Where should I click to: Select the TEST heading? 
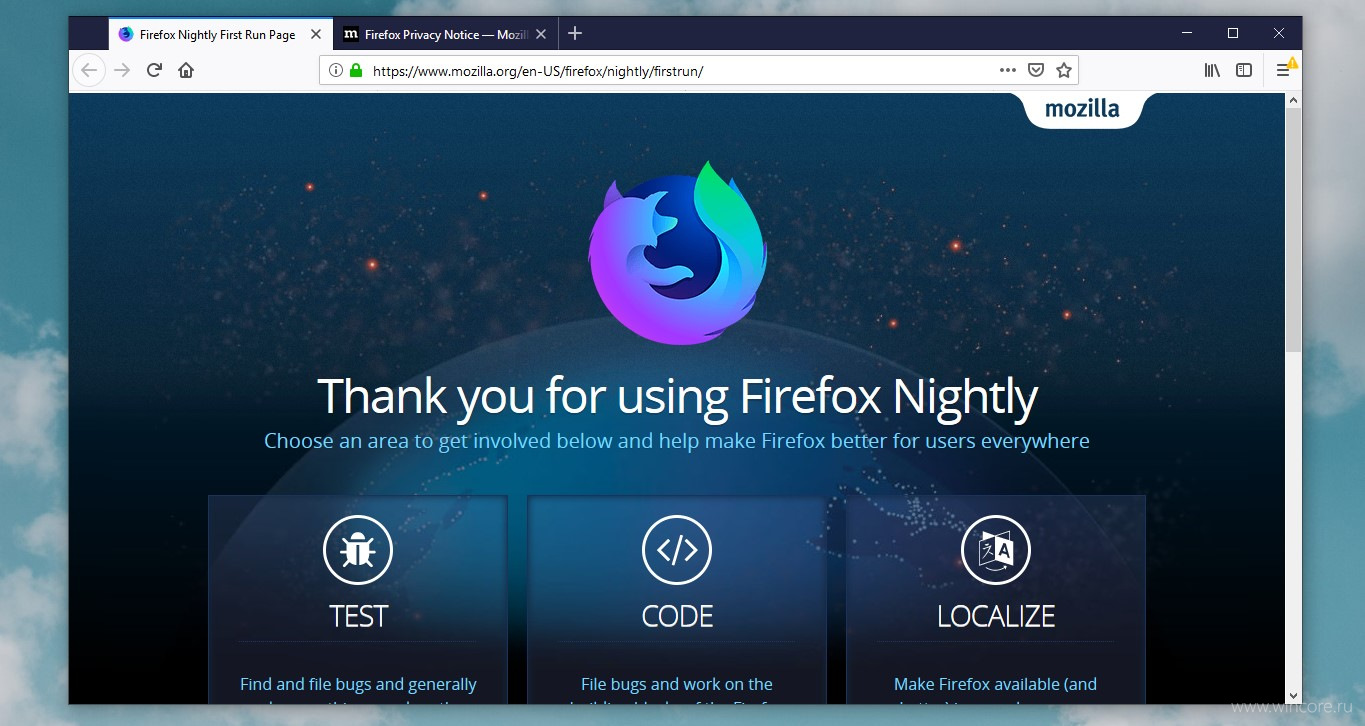[x=358, y=616]
